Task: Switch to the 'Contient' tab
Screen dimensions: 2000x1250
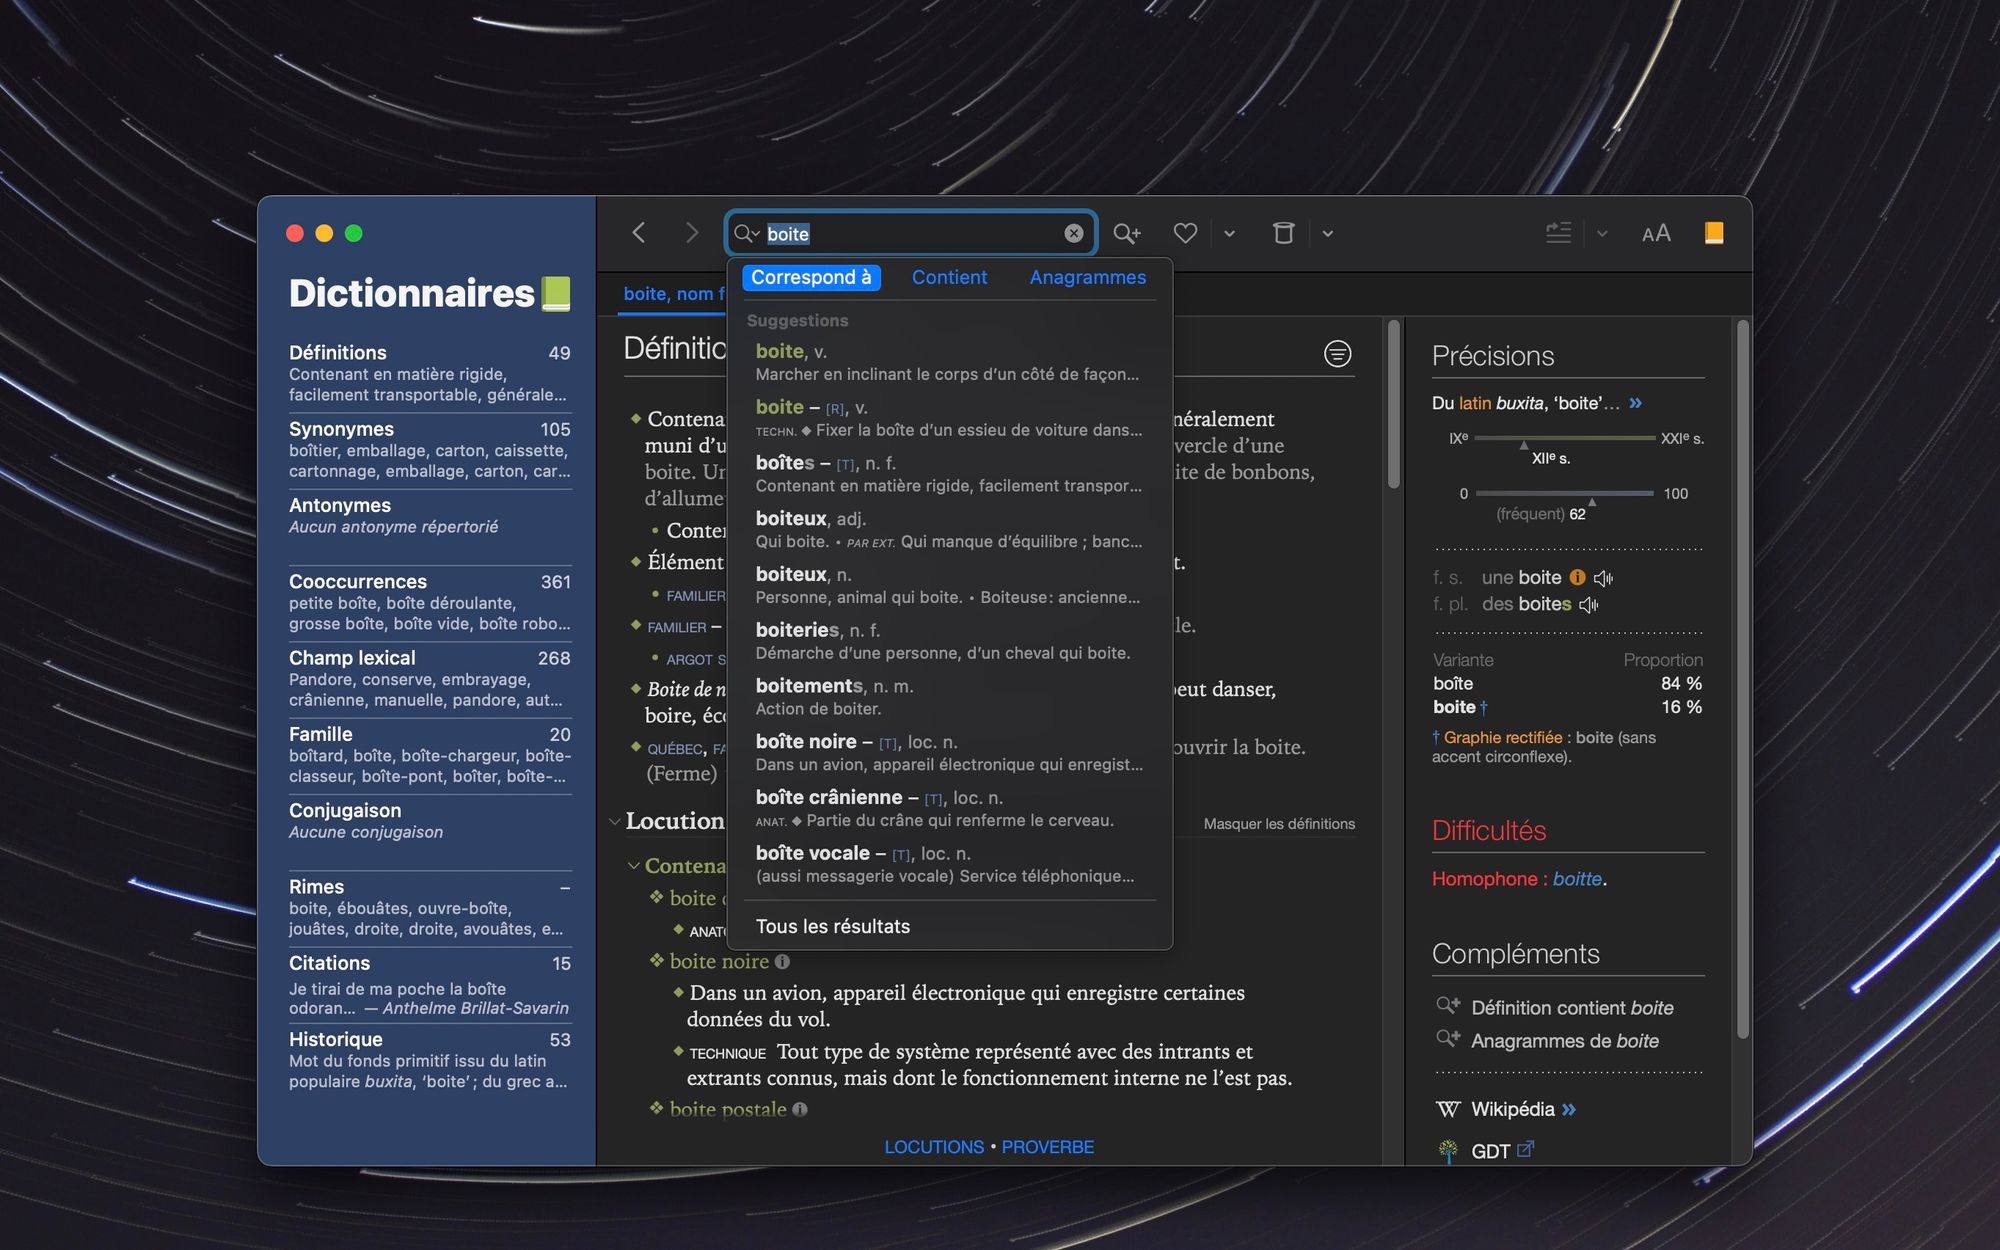Action: 948,277
